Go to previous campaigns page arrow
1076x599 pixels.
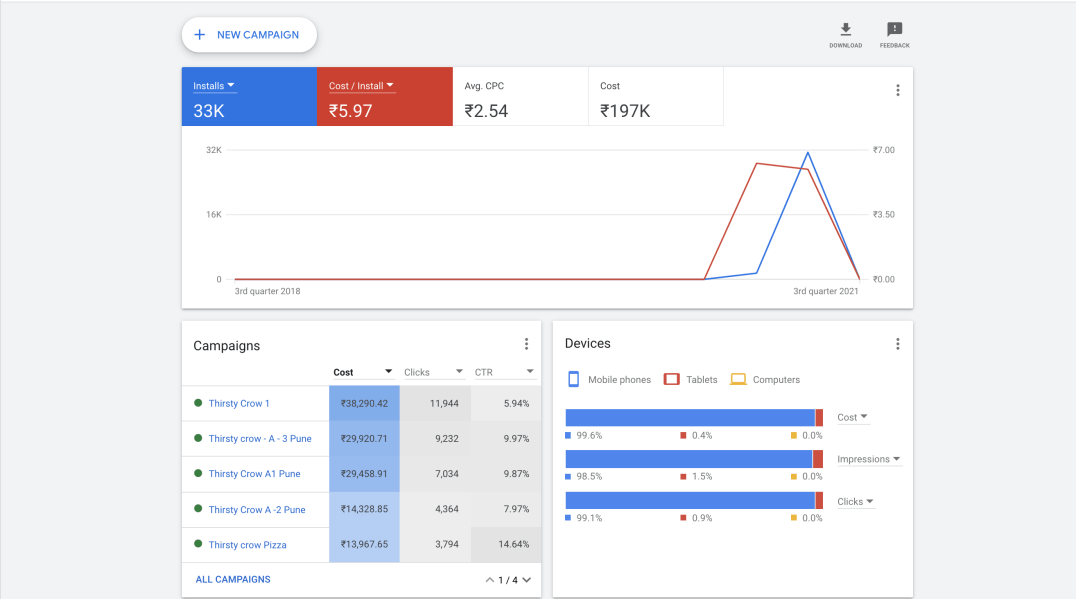pyautogui.click(x=490, y=580)
